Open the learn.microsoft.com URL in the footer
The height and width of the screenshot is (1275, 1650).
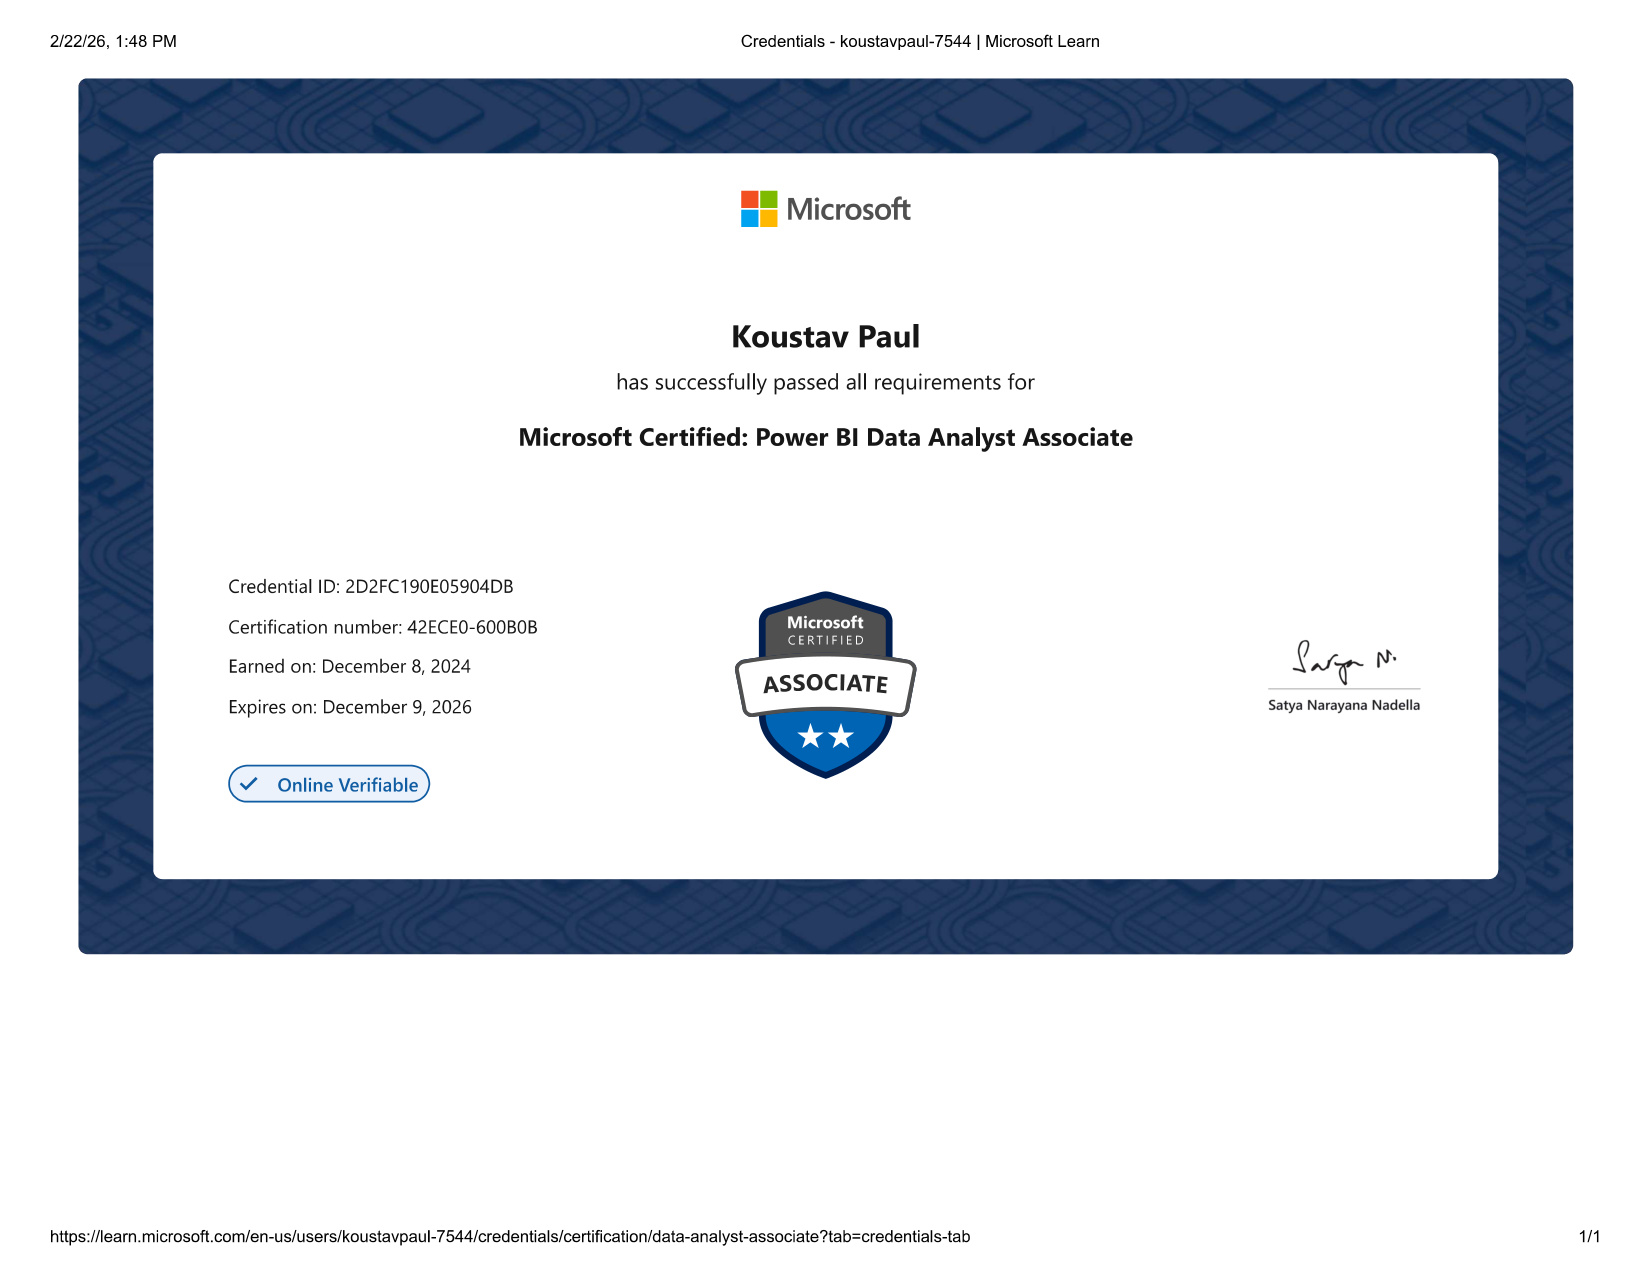510,1237
